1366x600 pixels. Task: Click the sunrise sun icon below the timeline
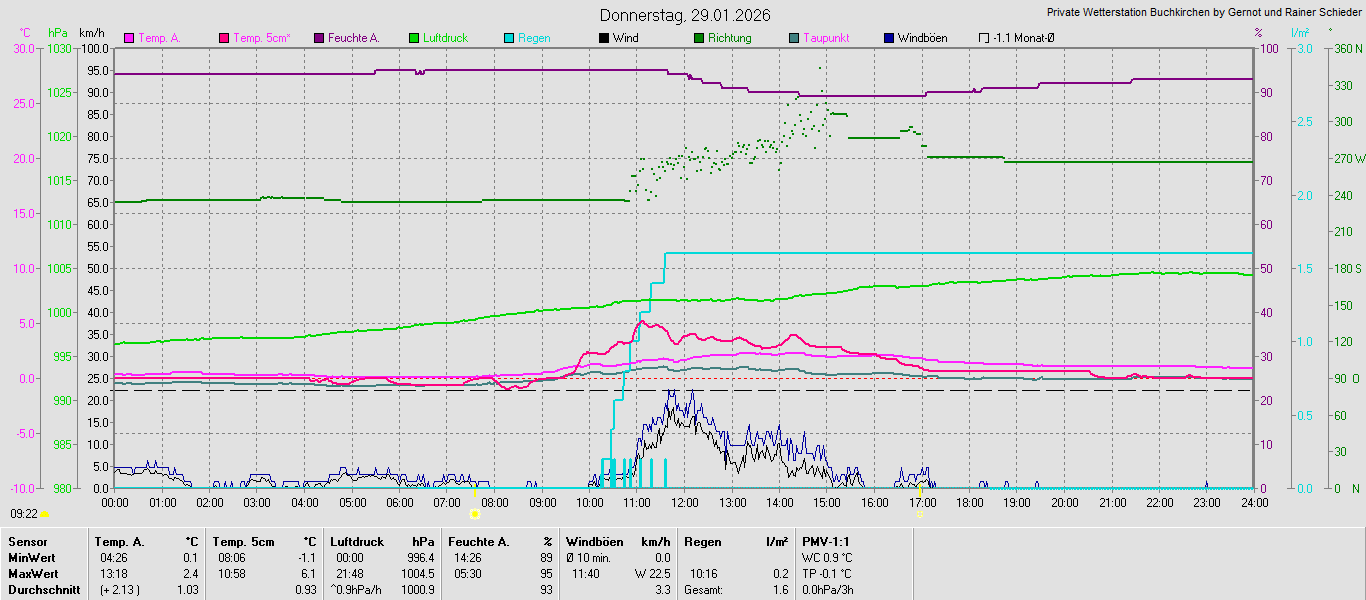[x=474, y=513]
